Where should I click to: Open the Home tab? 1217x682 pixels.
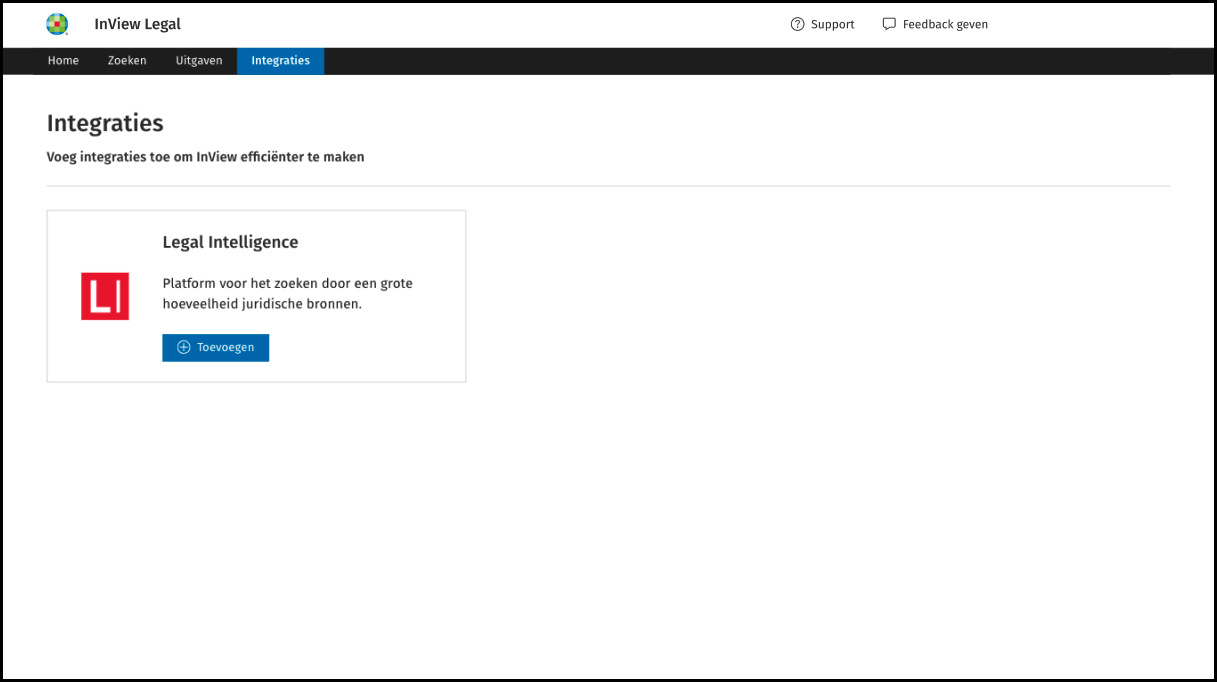pos(63,61)
